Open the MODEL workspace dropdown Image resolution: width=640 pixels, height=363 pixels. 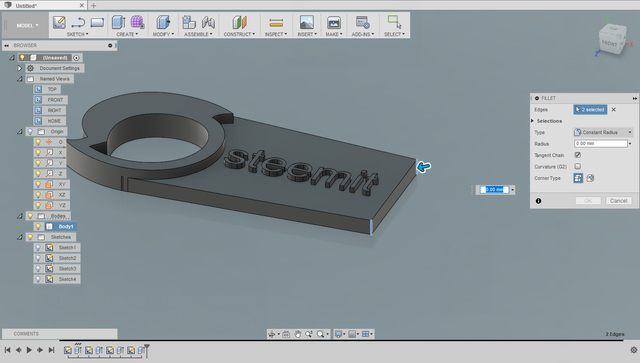[27, 25]
